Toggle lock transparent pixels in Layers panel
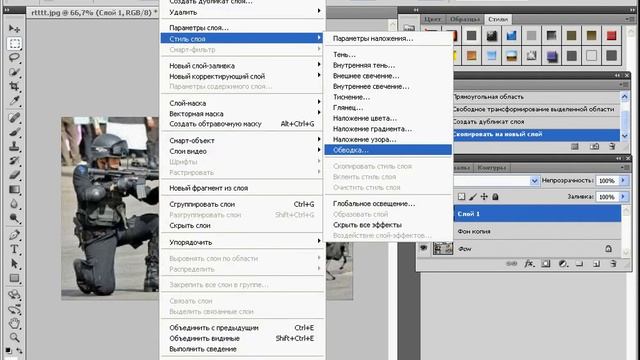 461,197
